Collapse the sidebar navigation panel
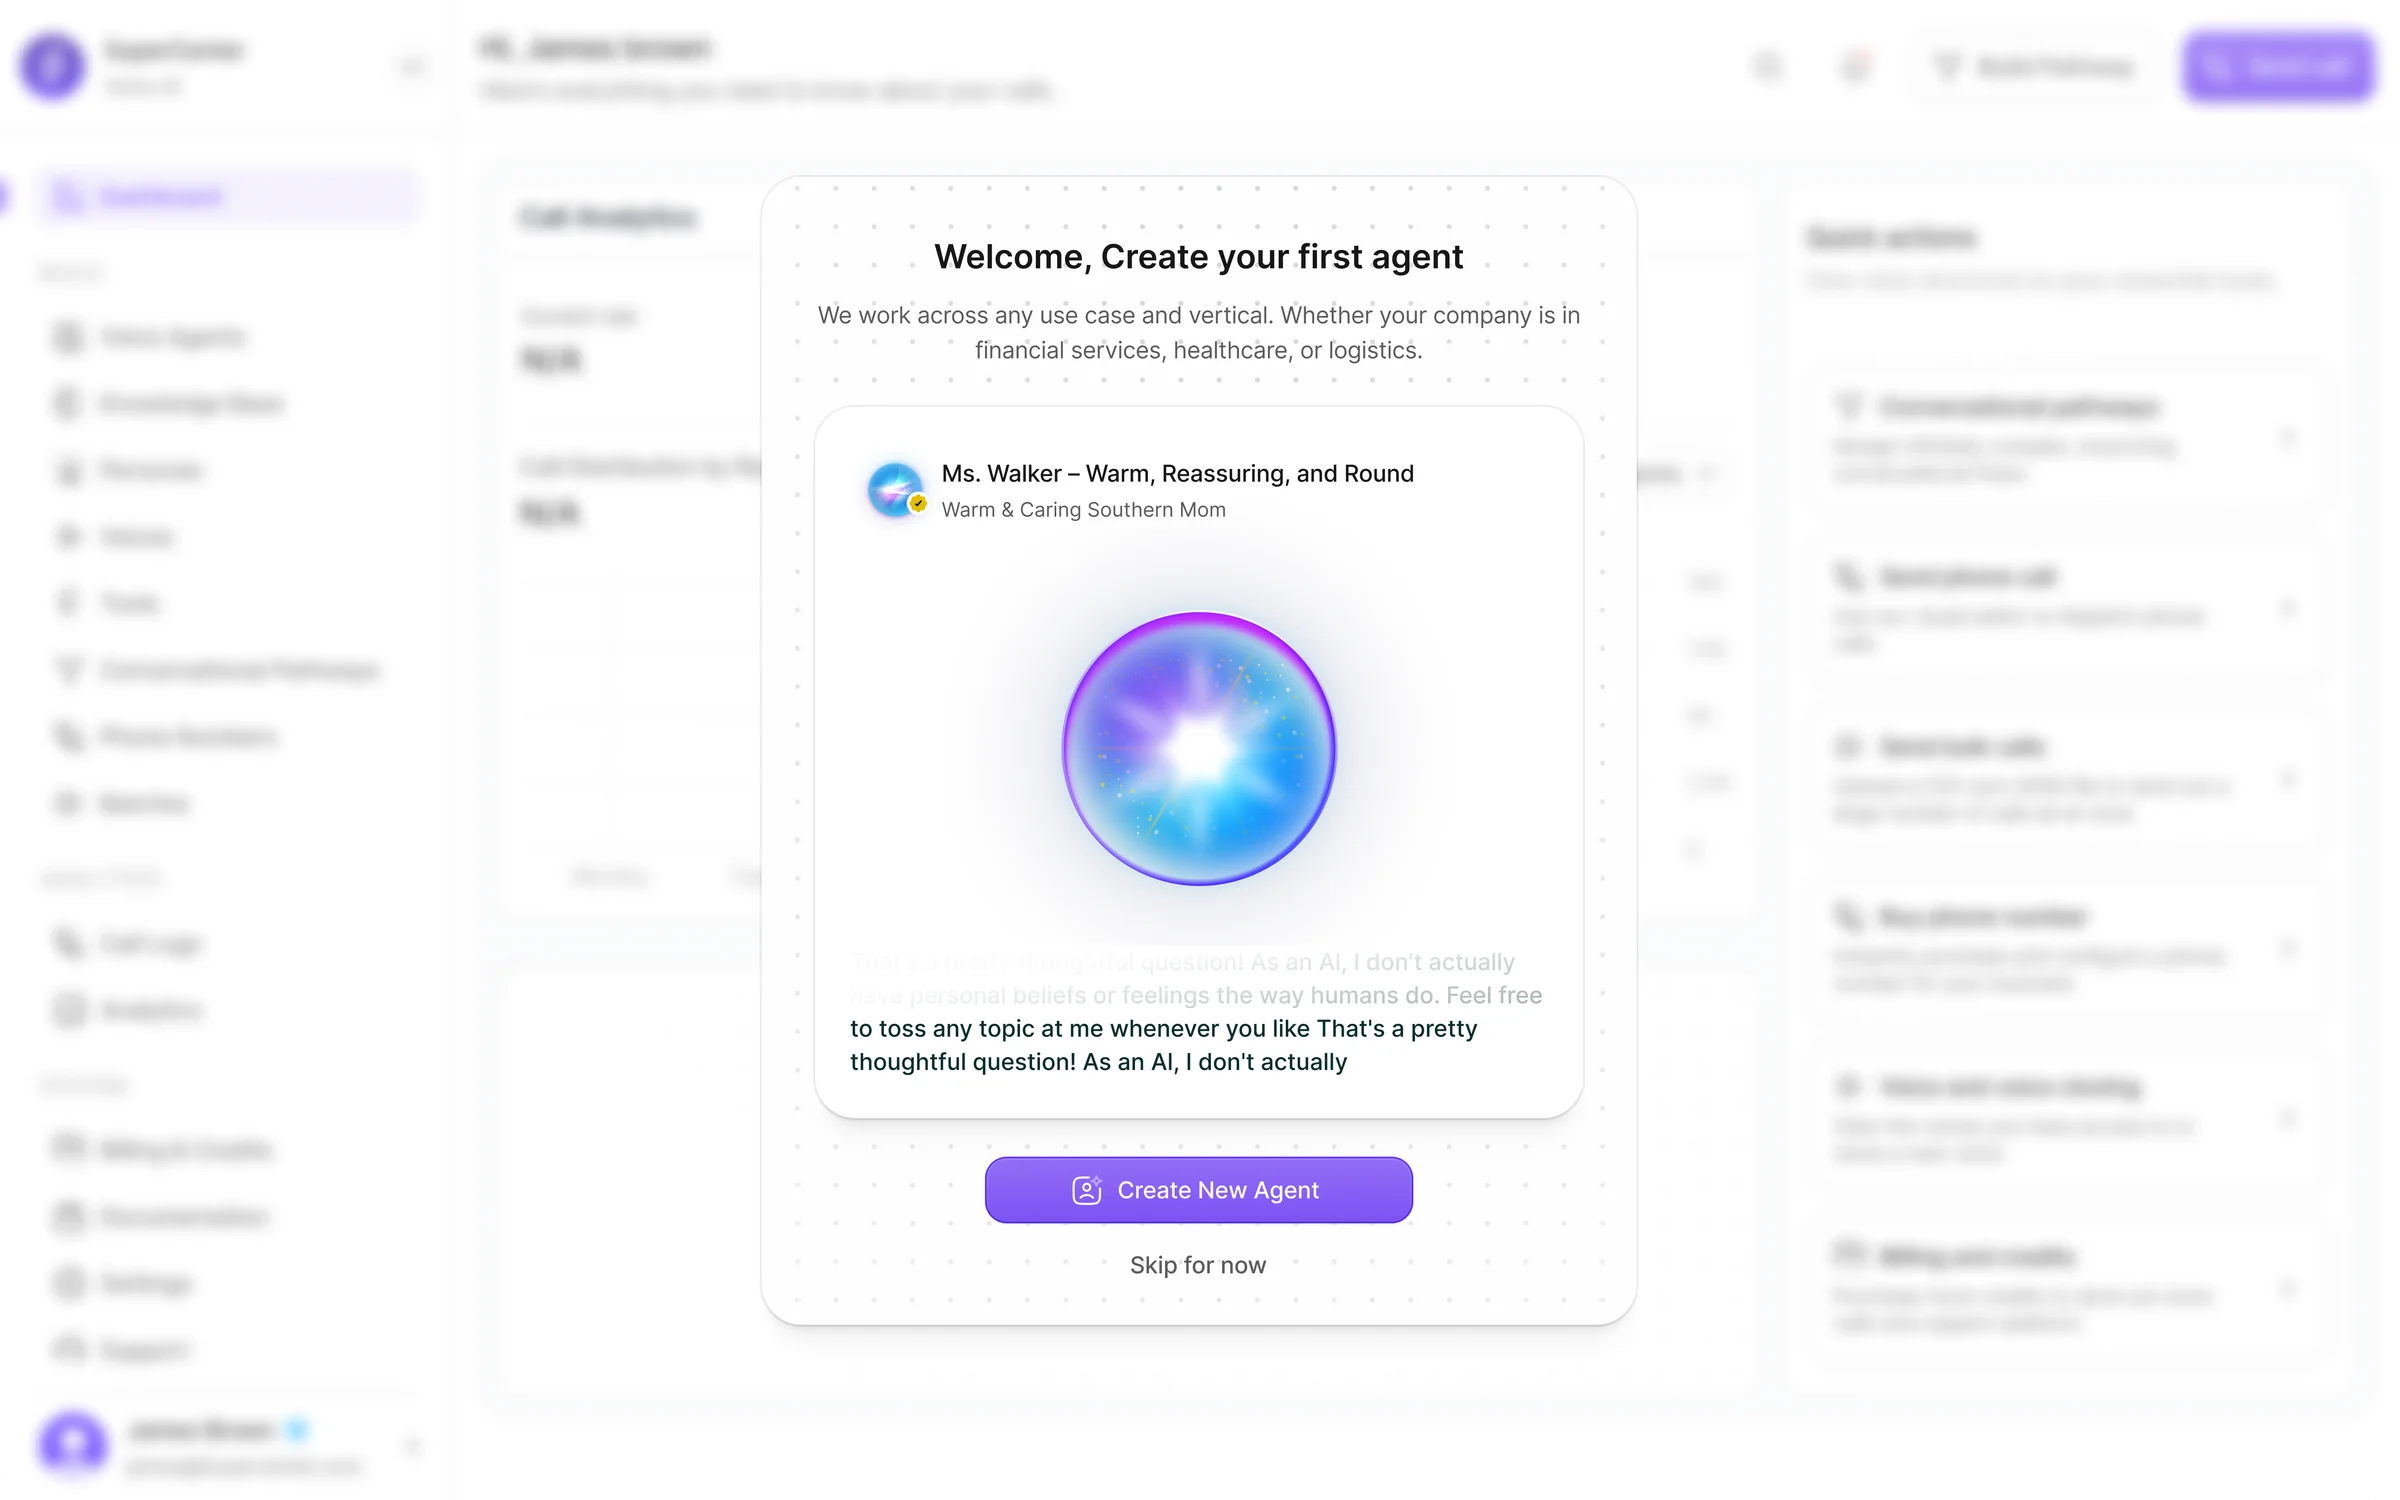This screenshot has width=2400, height=1500. point(411,66)
